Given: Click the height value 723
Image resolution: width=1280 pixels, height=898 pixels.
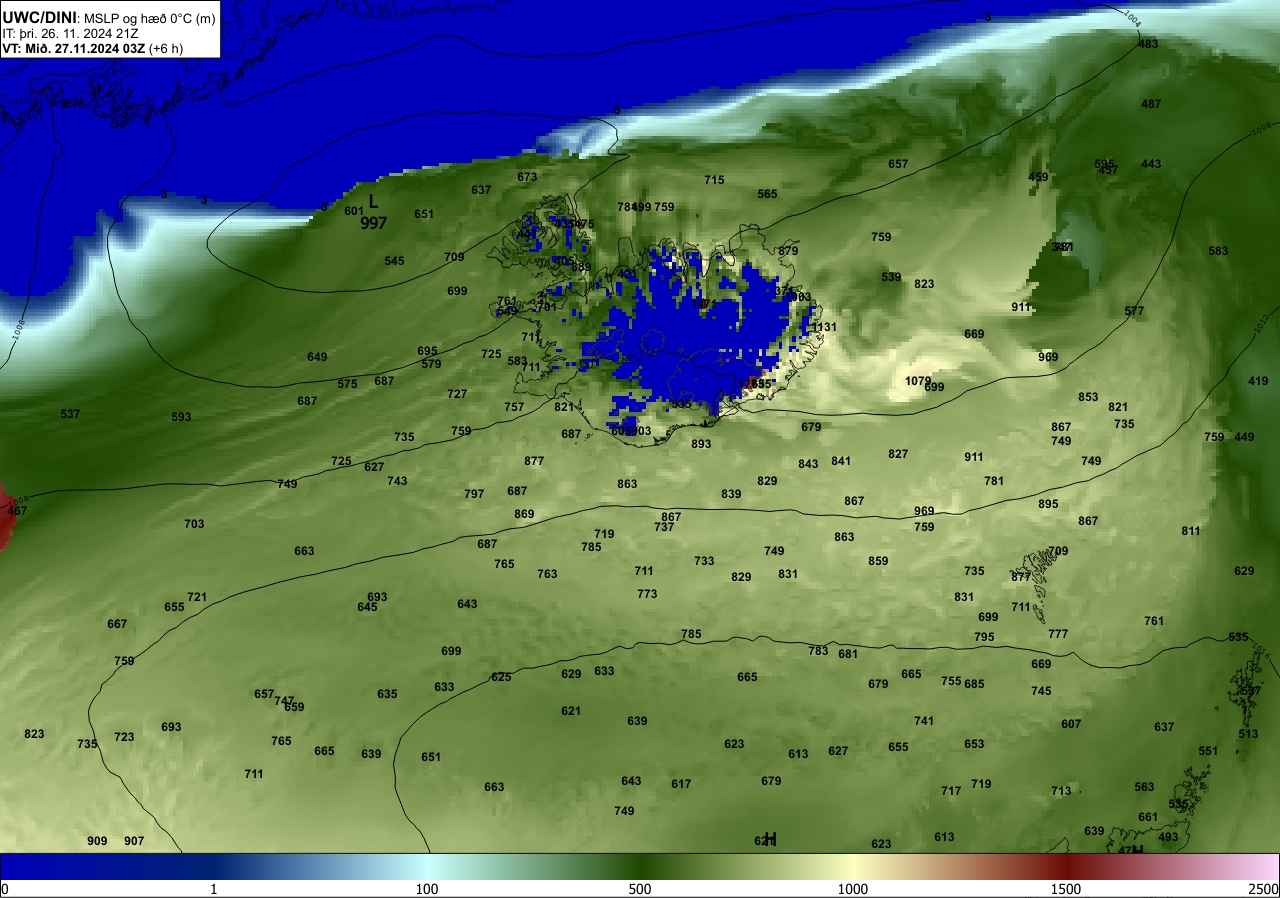Looking at the screenshot, I should click(124, 737).
